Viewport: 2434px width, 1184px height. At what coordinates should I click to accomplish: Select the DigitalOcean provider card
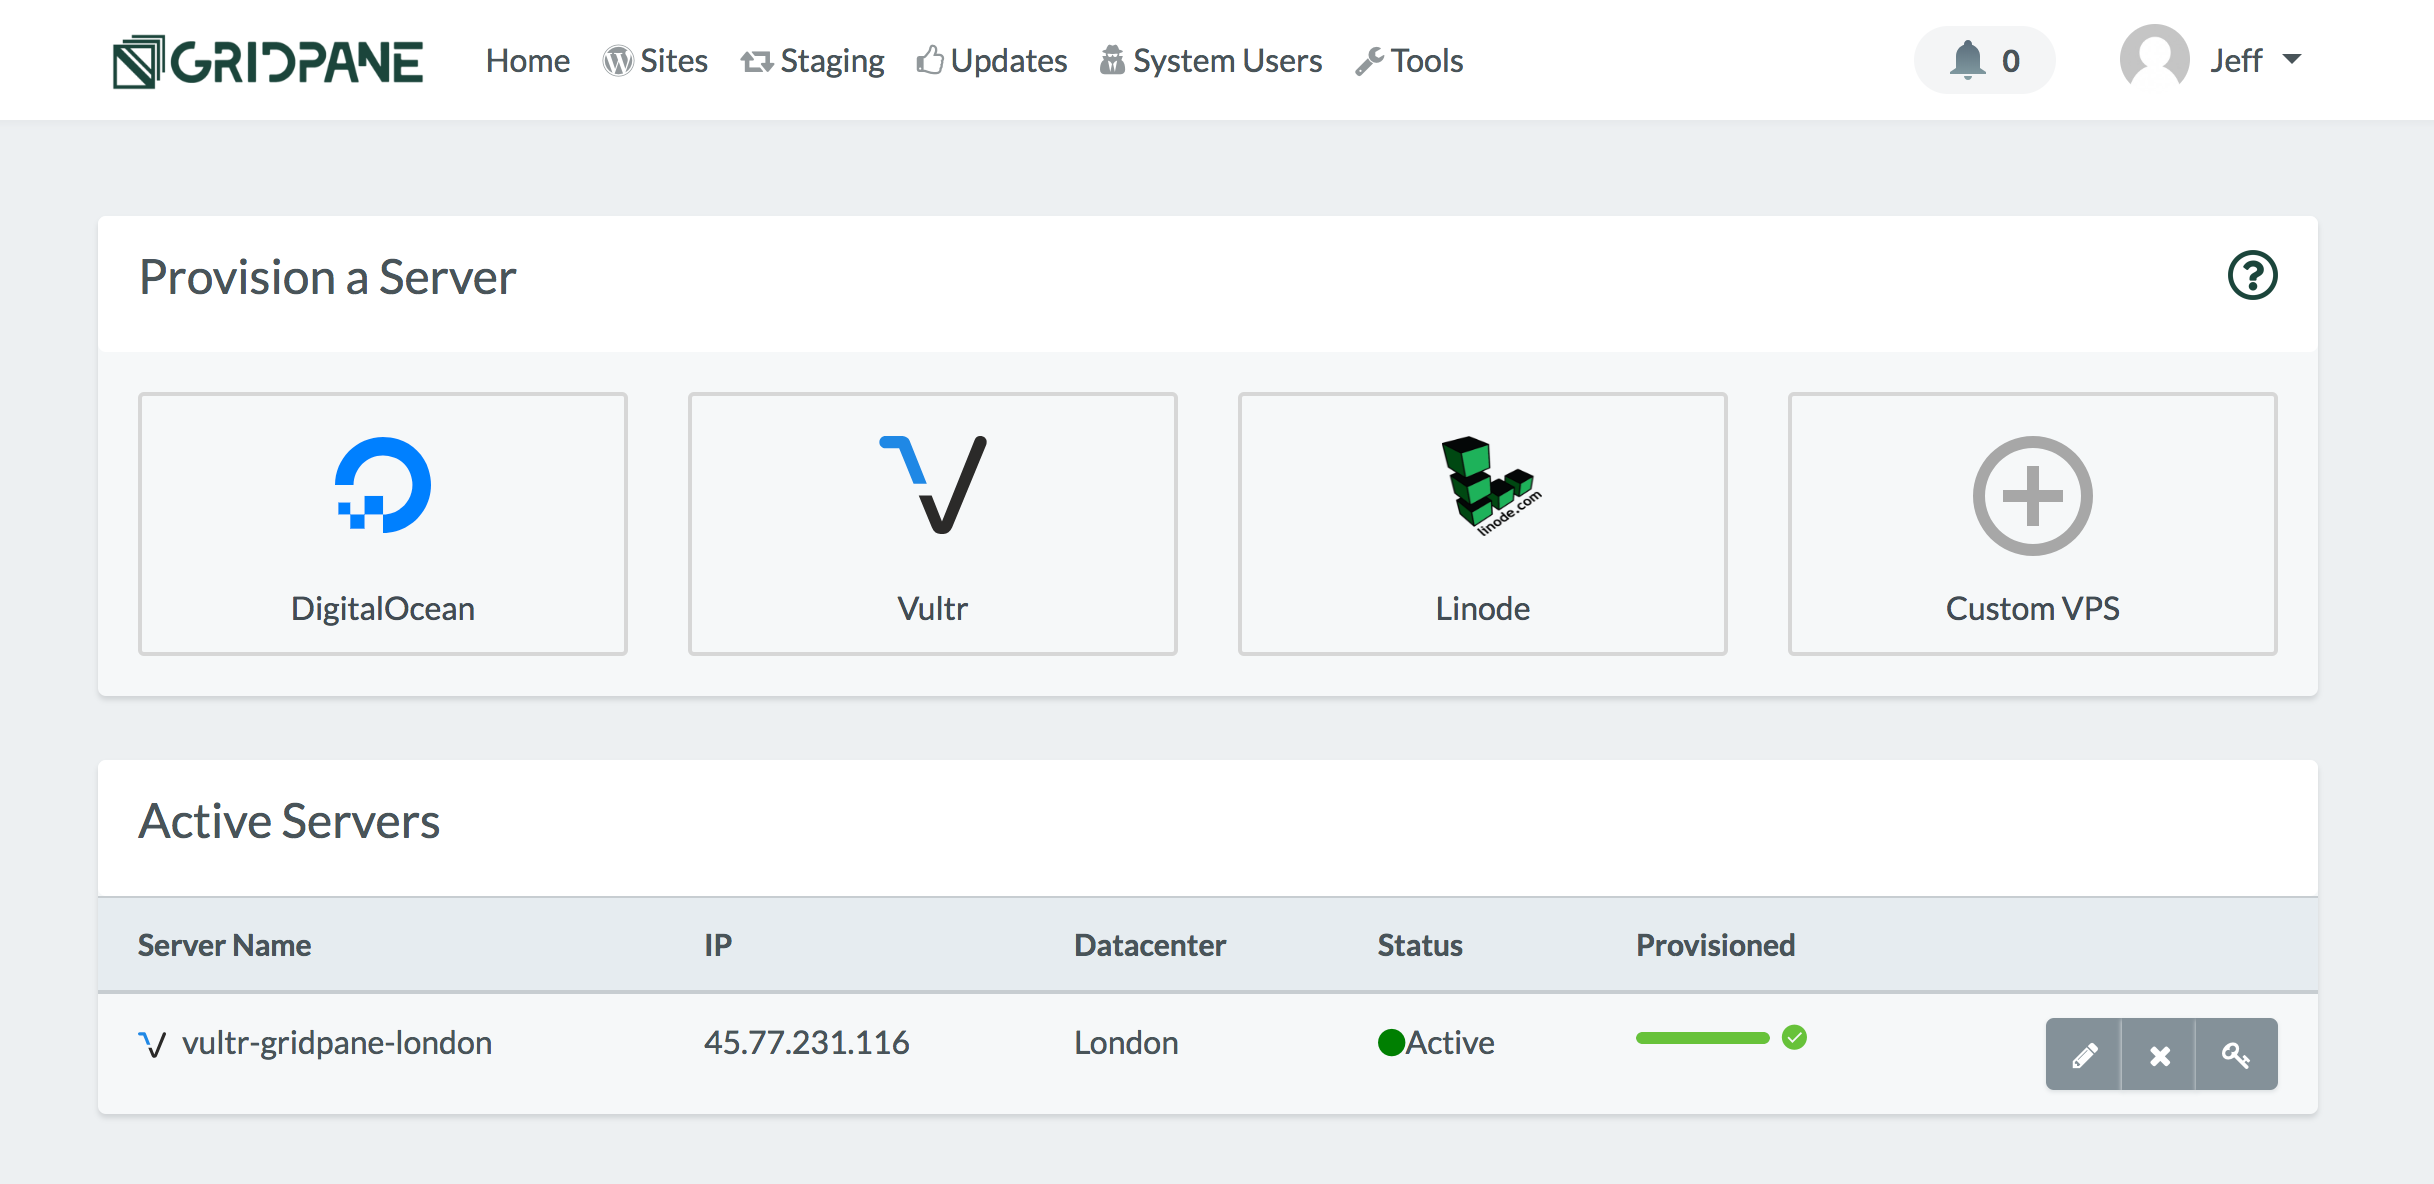click(383, 524)
